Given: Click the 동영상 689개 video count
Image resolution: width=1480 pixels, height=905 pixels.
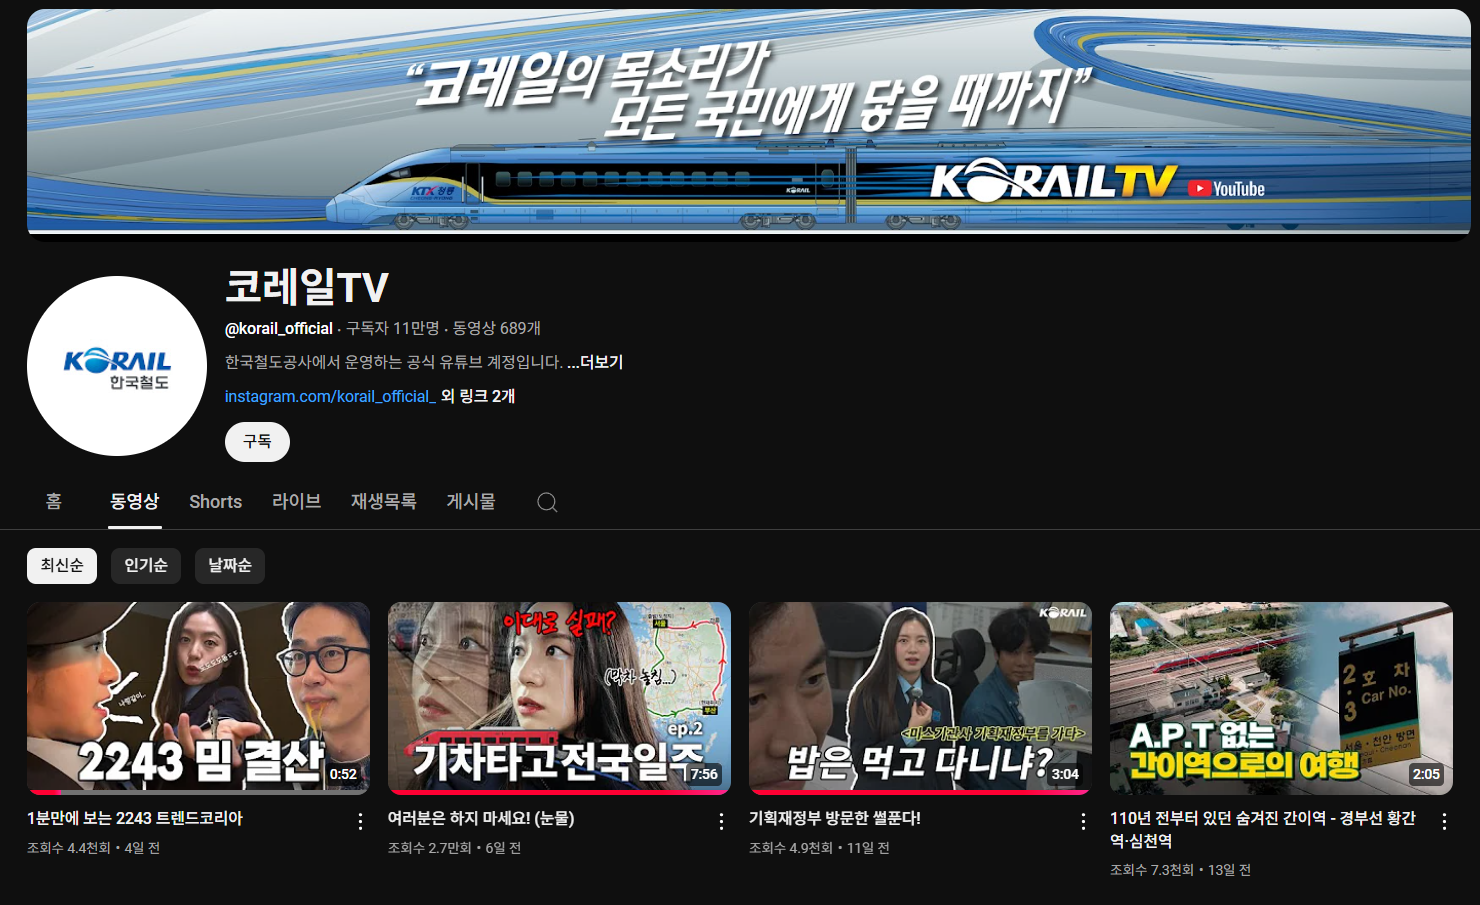Looking at the screenshot, I should click(497, 328).
